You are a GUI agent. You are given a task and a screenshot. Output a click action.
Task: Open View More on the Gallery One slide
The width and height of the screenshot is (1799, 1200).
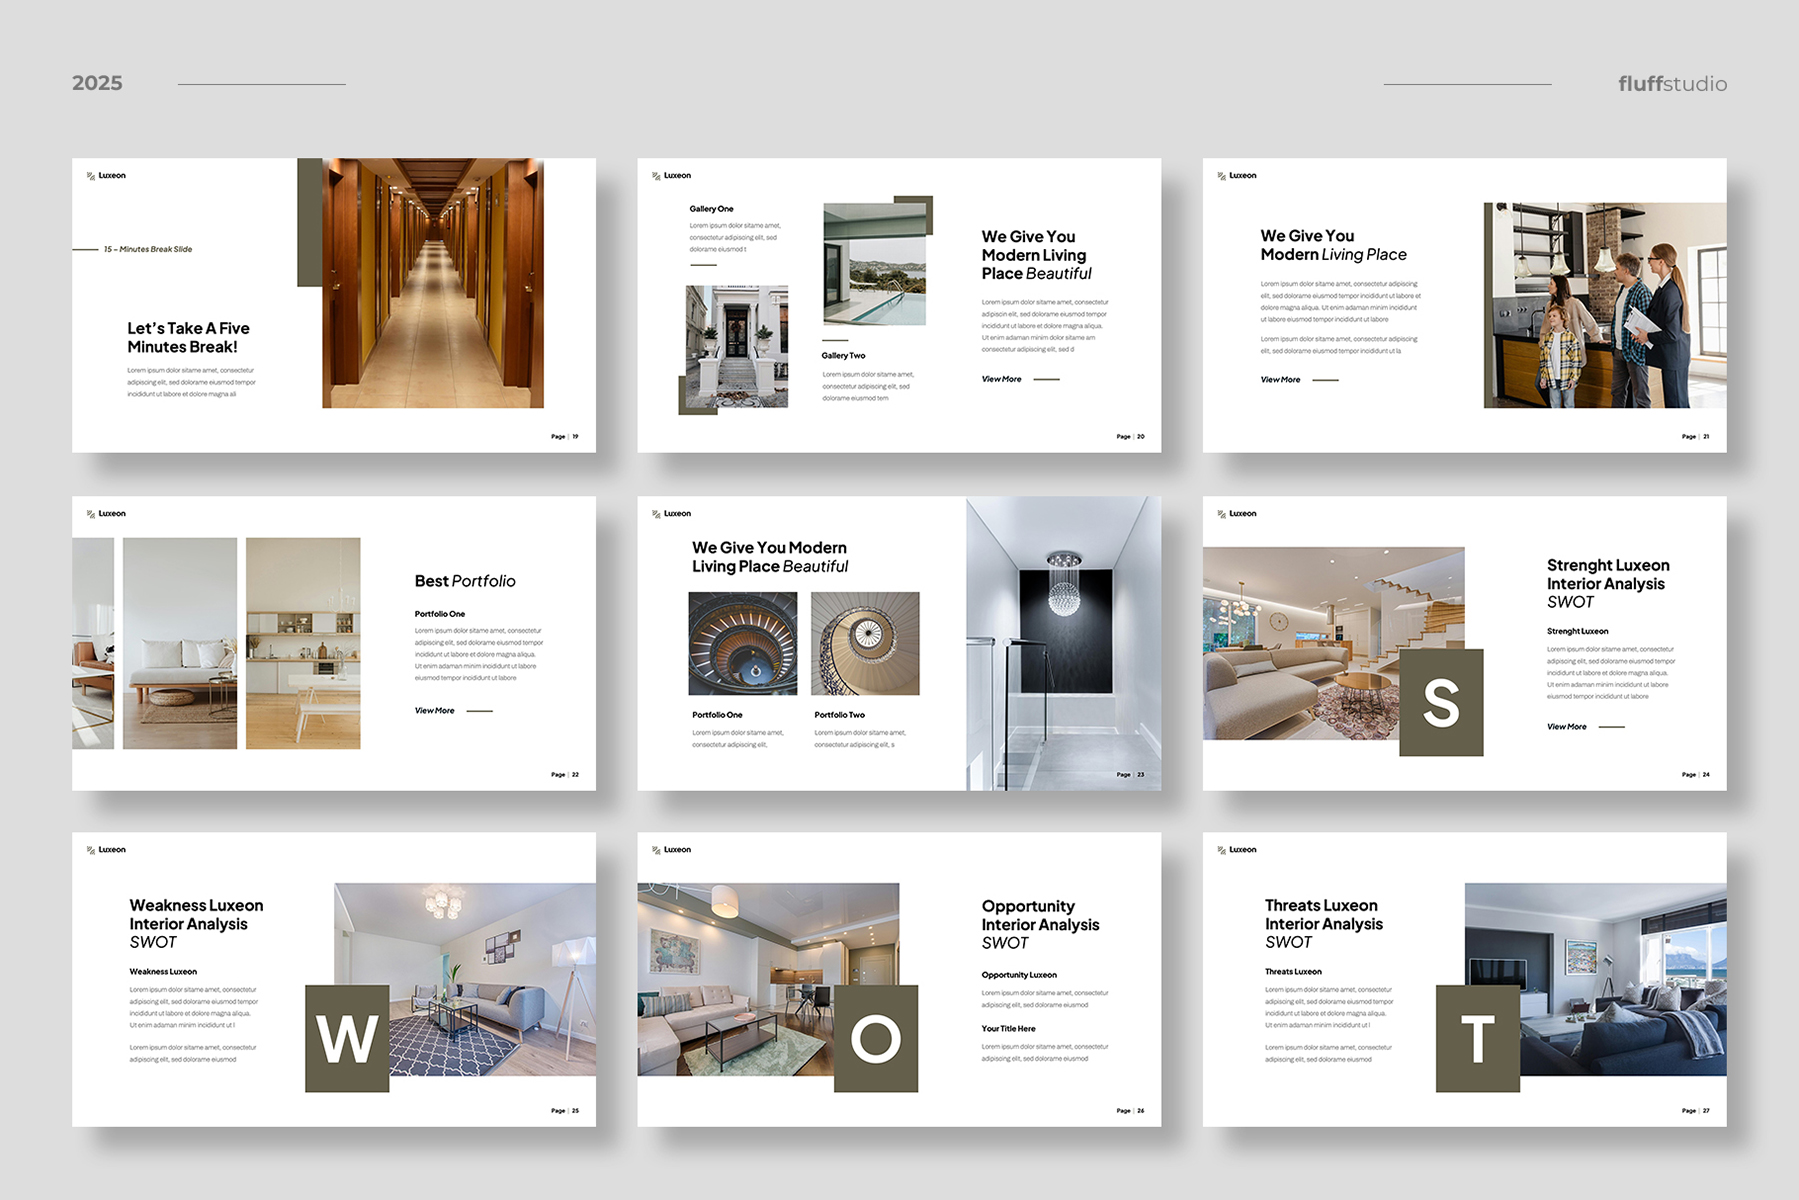pyautogui.click(x=1002, y=380)
